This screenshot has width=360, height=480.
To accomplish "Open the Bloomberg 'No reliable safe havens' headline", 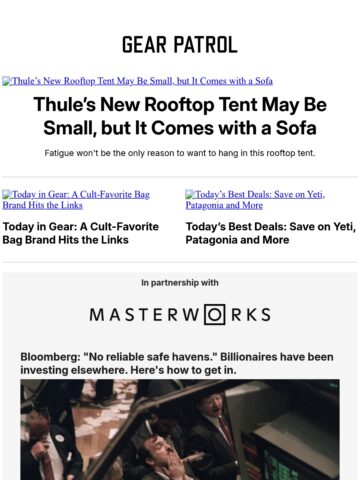I will coord(177,363).
